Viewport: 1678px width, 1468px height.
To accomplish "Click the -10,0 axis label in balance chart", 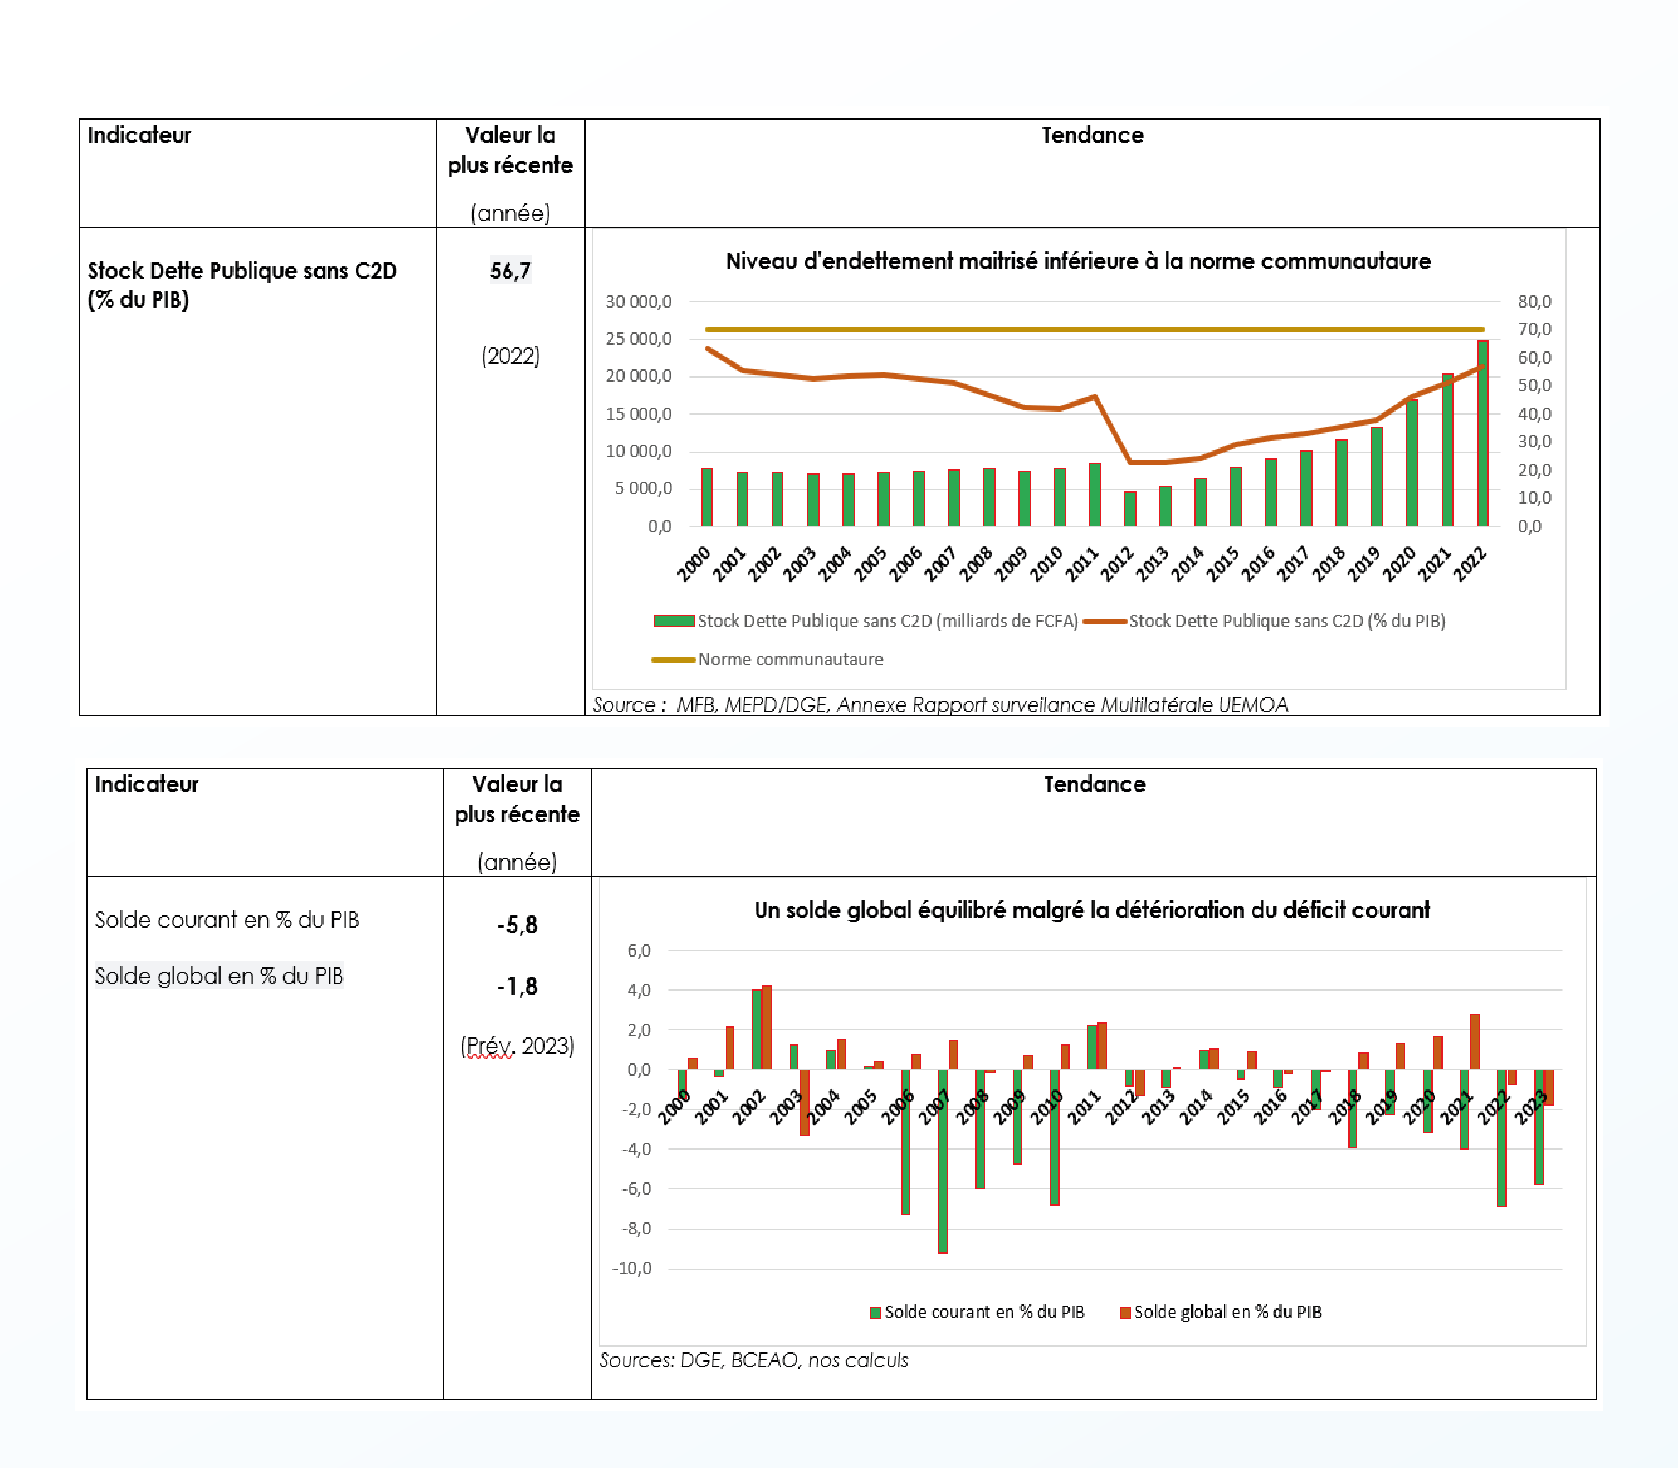I will (x=631, y=1268).
